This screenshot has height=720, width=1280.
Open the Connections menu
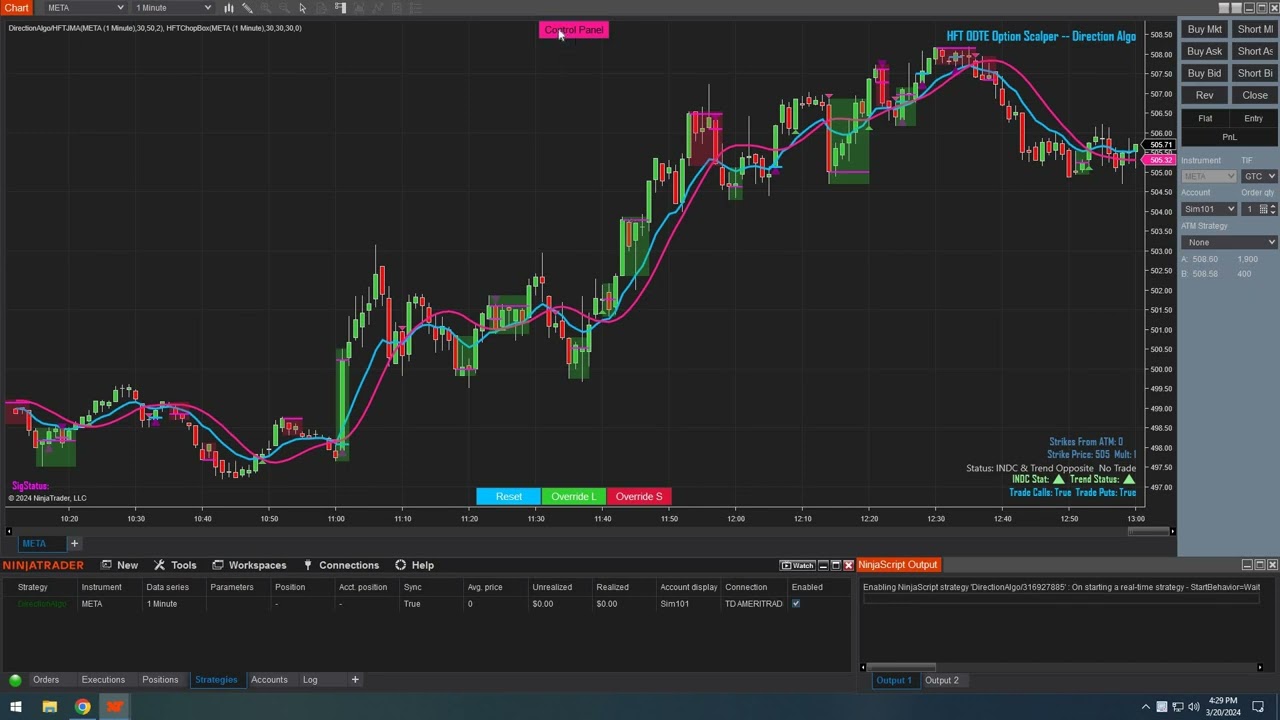pos(341,565)
